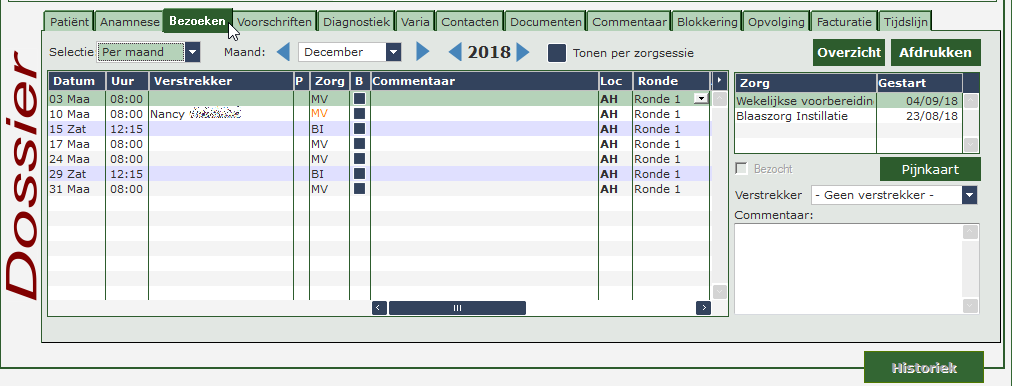Click horizontal scrollbar thumb under visits table
Viewport: 1012px width, 386px height.
[x=457, y=308]
